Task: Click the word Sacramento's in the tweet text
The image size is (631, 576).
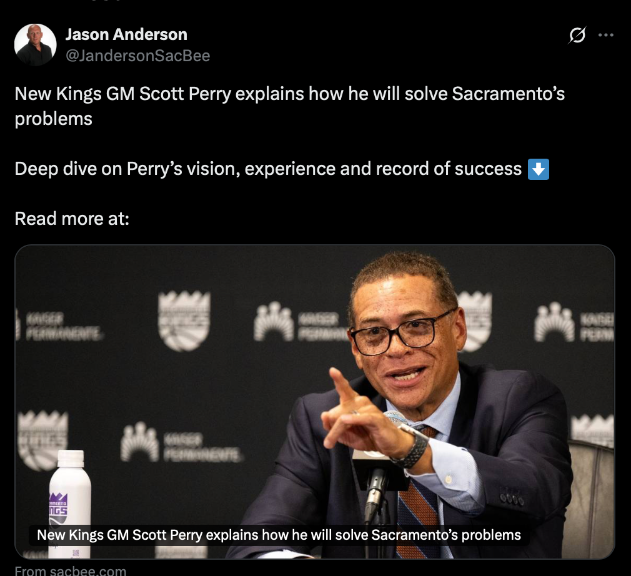Action: click(509, 95)
